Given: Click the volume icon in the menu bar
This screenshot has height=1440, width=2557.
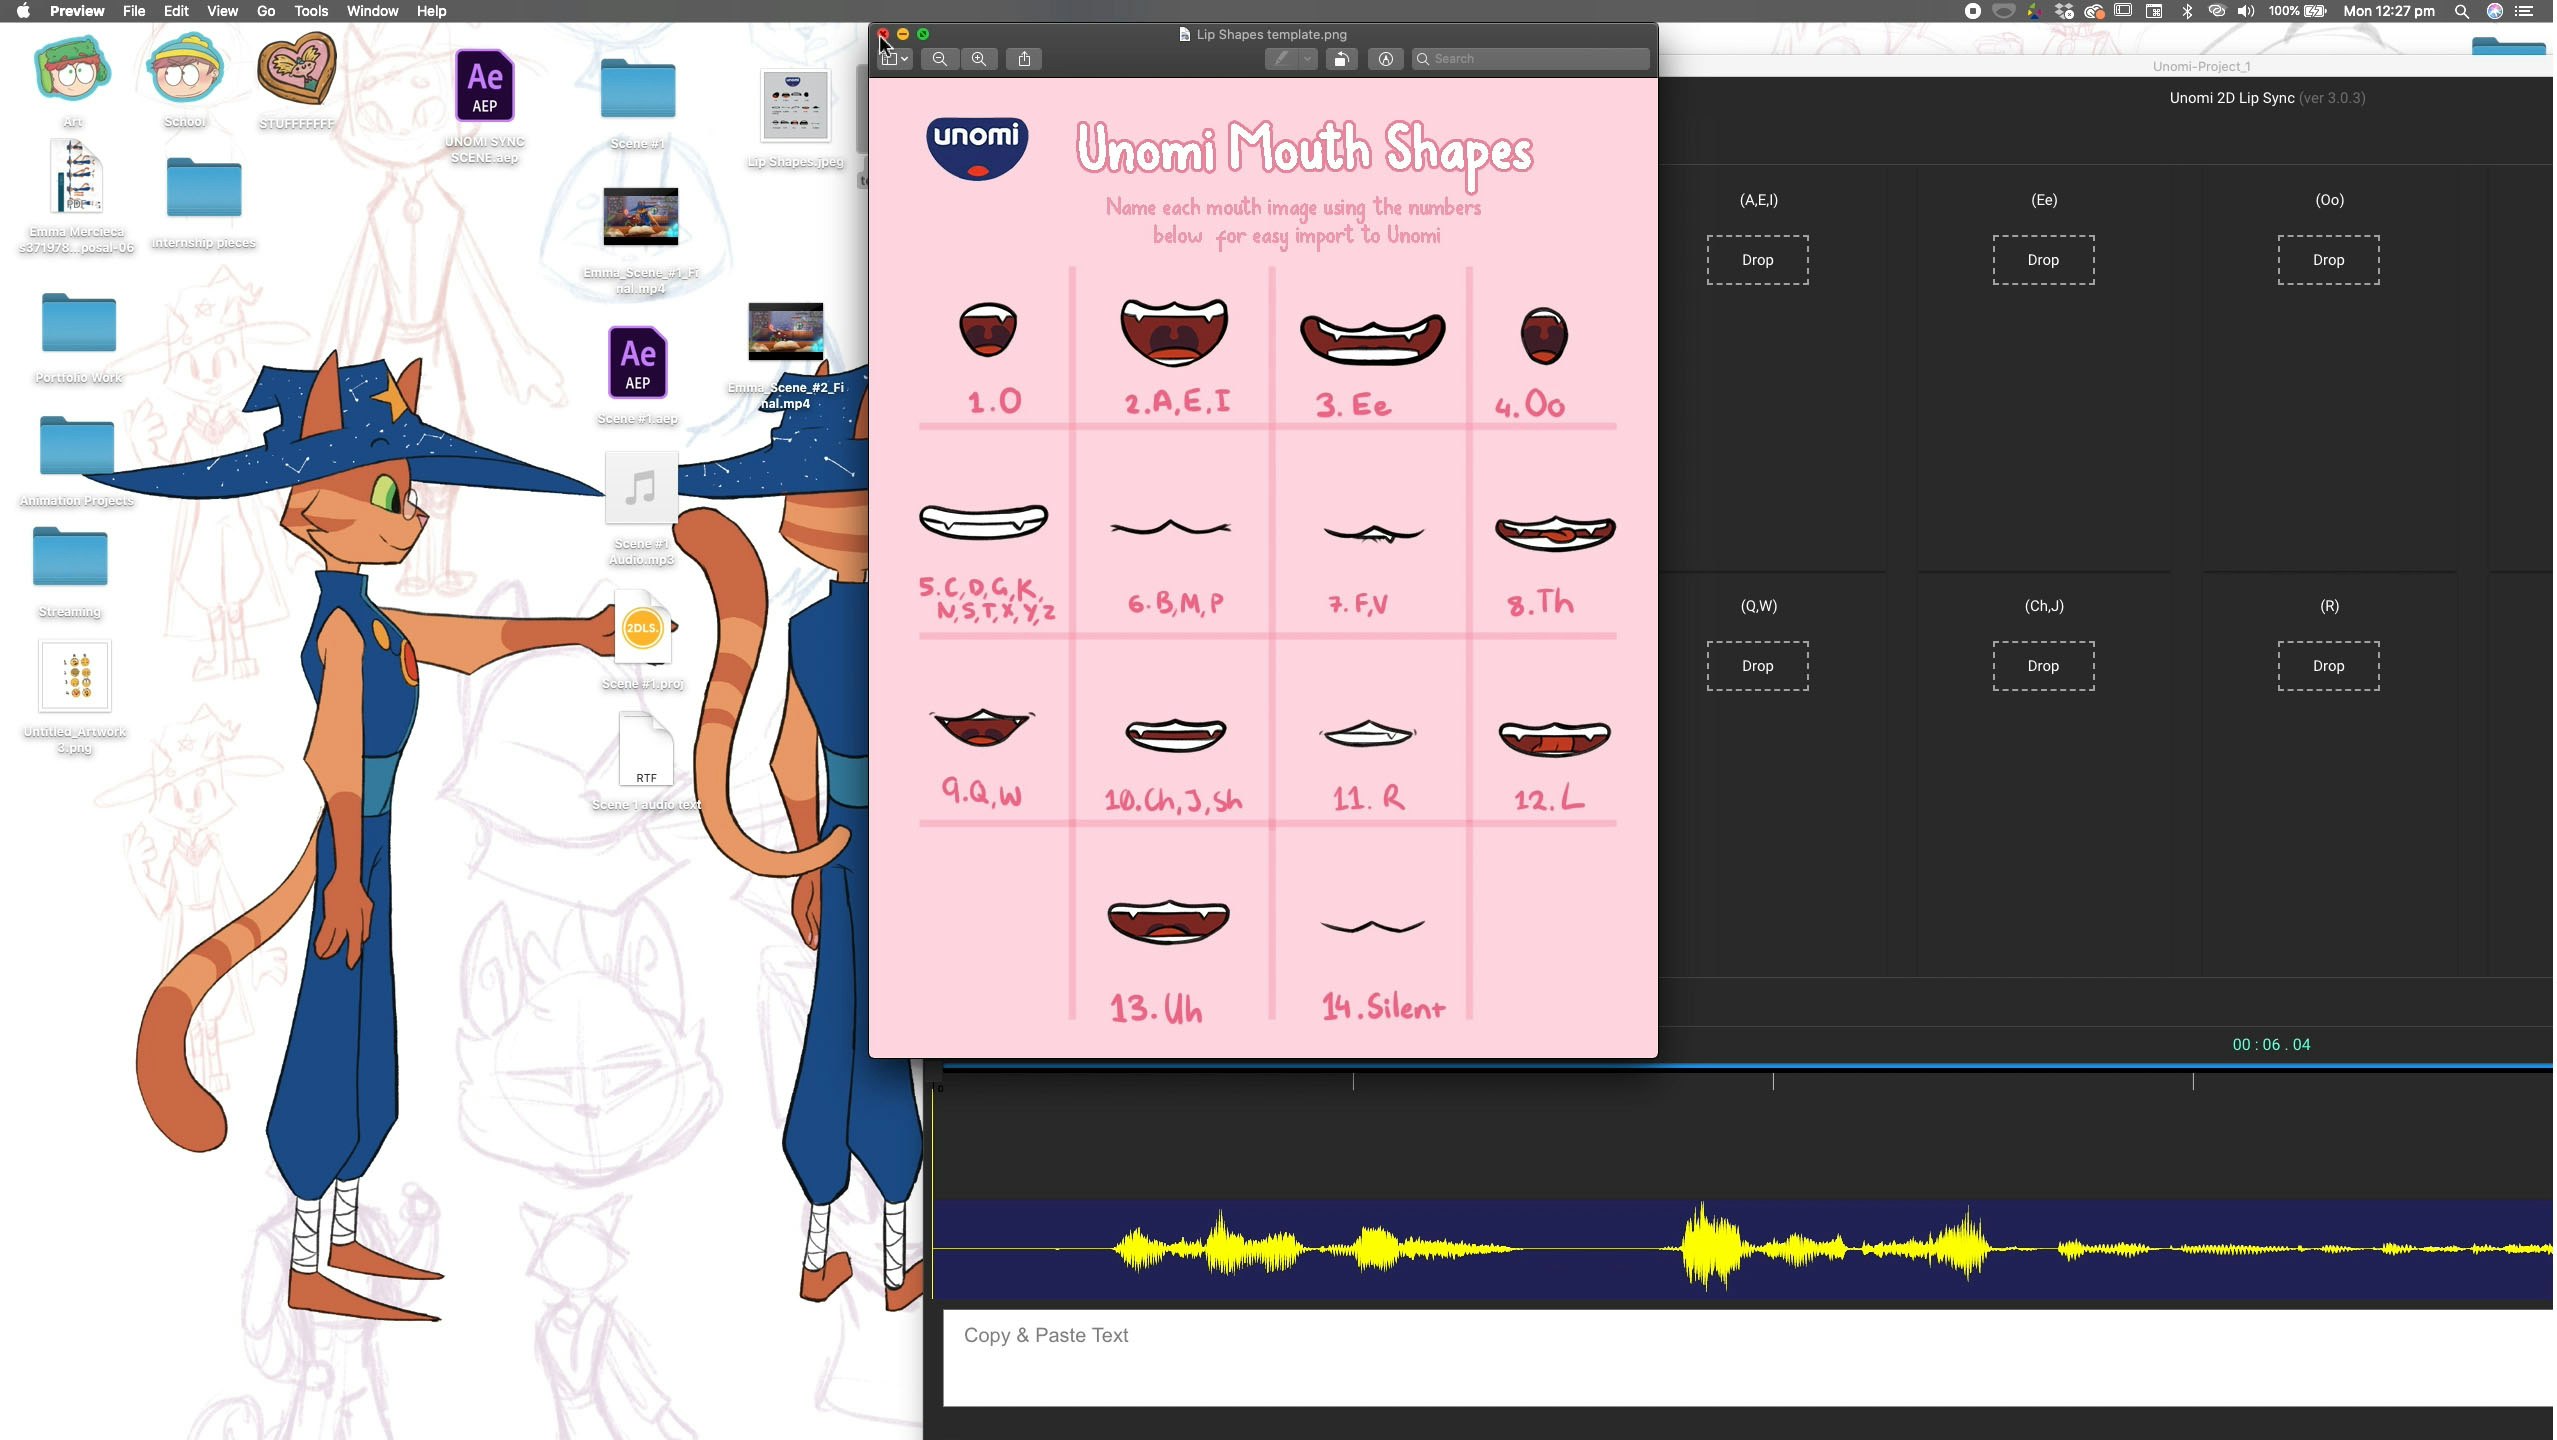Looking at the screenshot, I should point(2246,11).
